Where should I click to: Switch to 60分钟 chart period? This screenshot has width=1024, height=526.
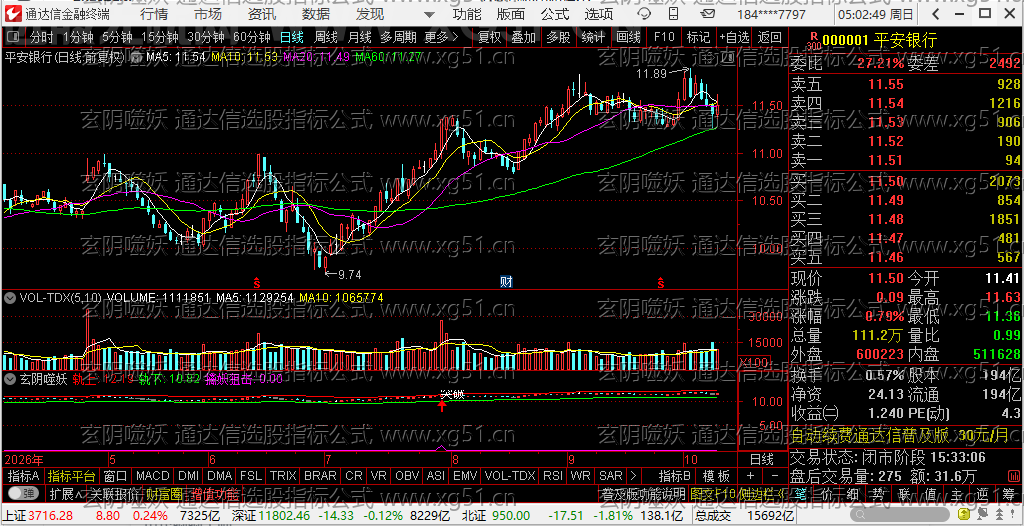pos(251,37)
